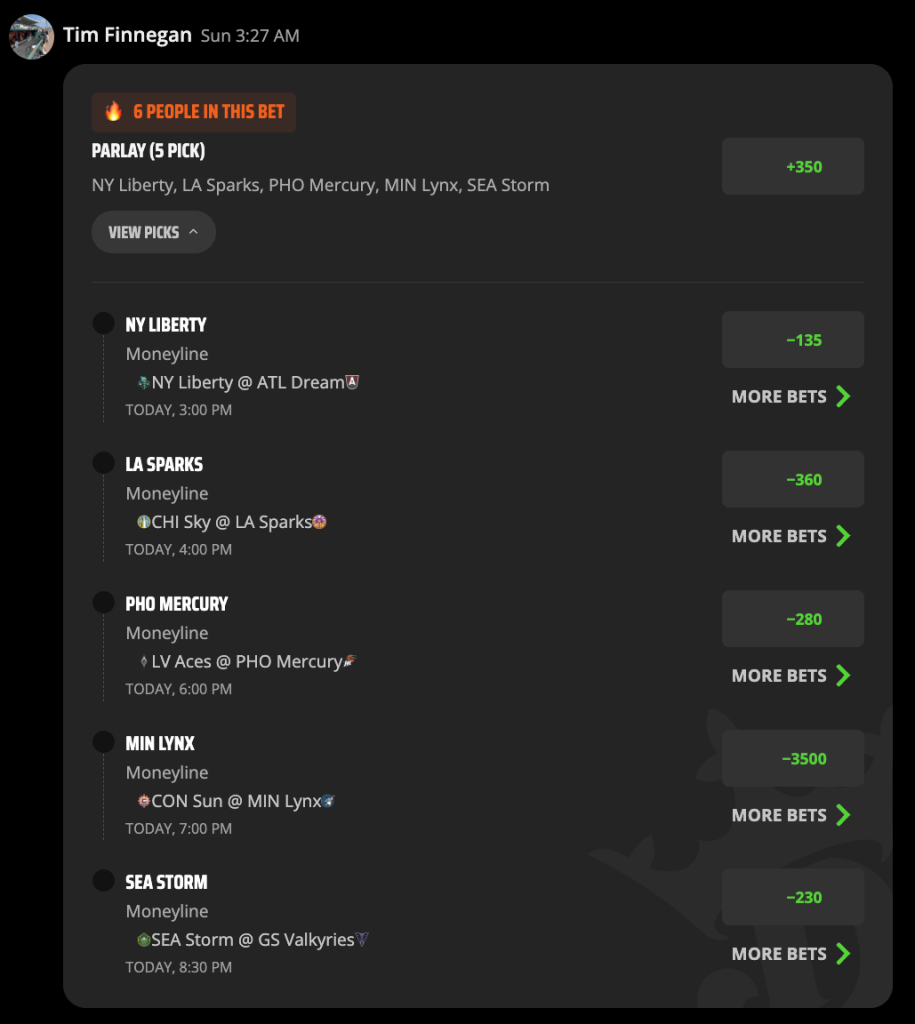
Task: Select the -280 PHO Mercury odds
Action: [x=793, y=619]
